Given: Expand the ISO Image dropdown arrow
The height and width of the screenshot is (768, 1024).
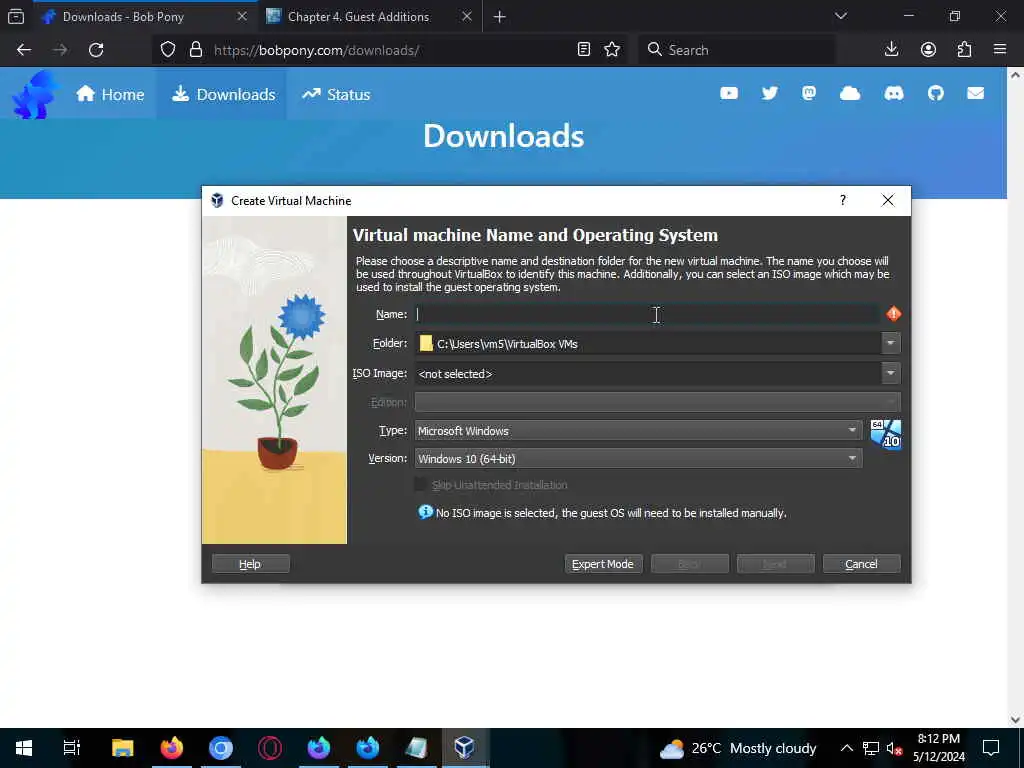Looking at the screenshot, I should coord(890,373).
